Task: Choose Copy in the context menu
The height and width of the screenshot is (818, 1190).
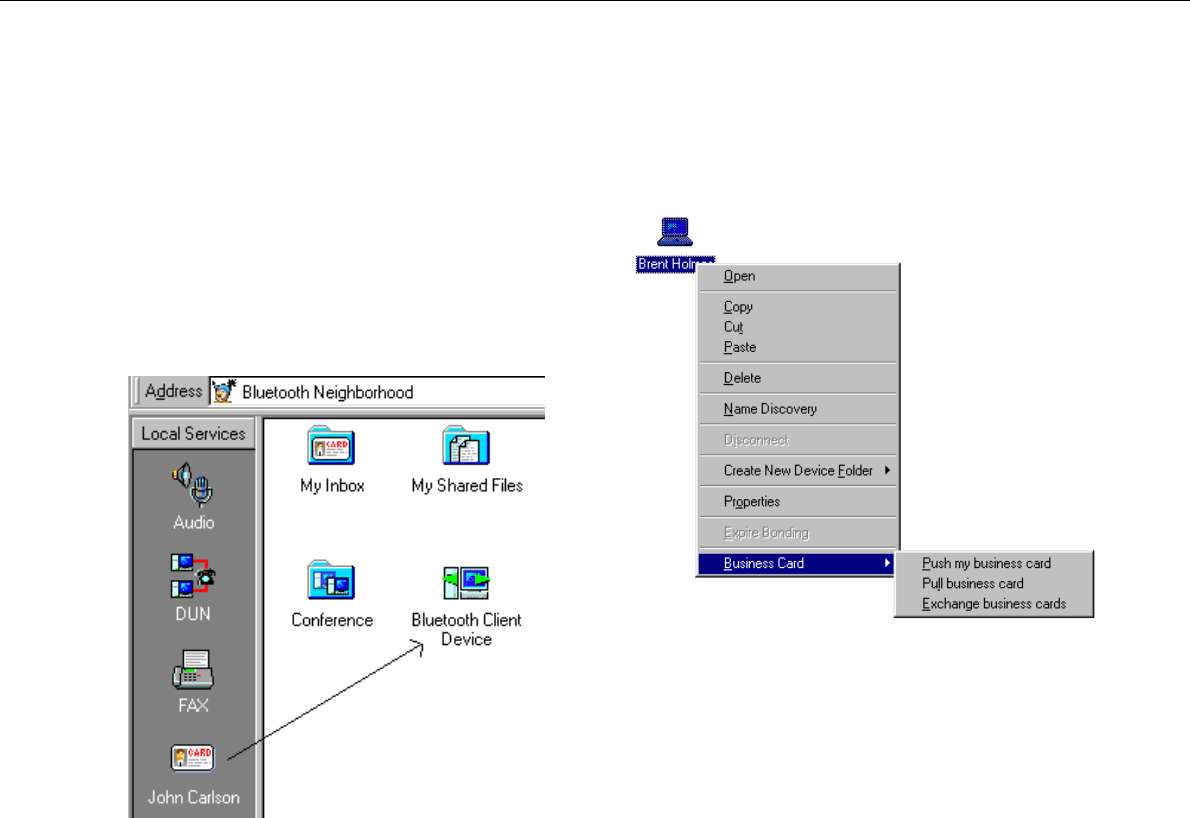Action: pos(798,307)
